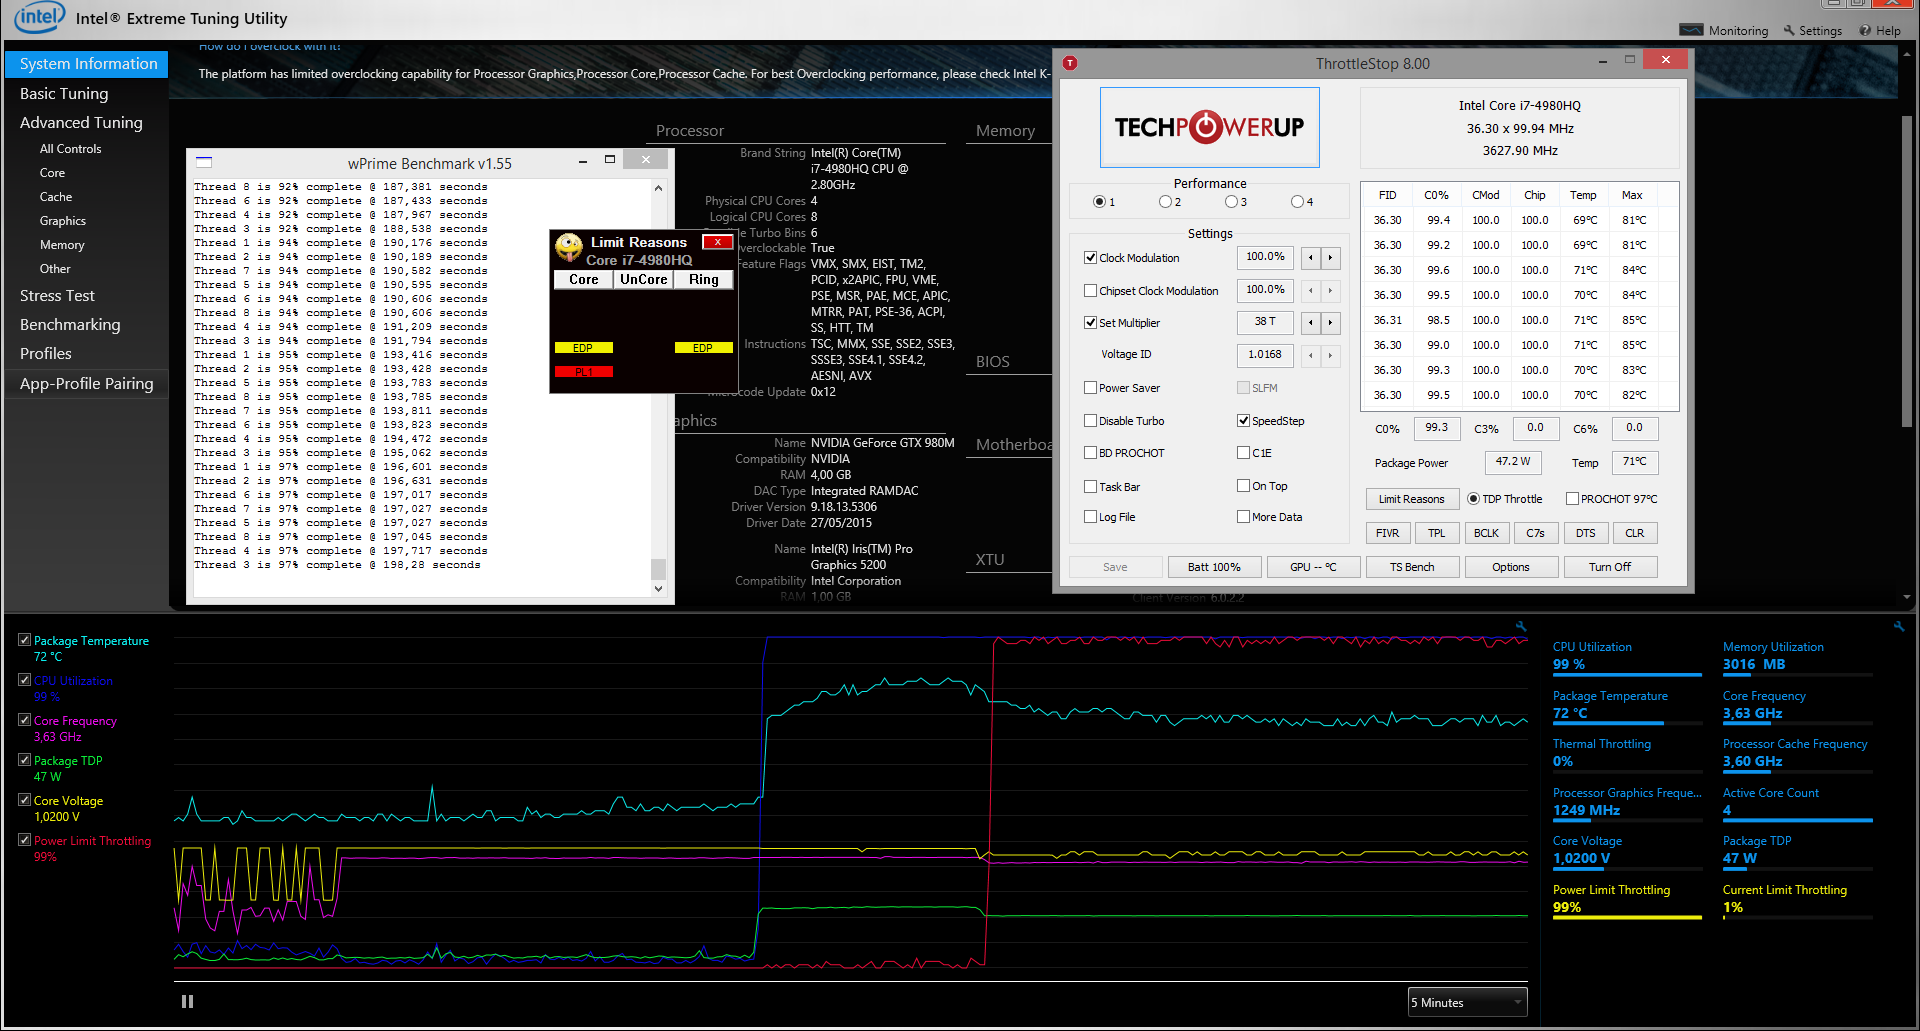Select Performance profile 4 radio button
The image size is (1920, 1031).
pos(1297,202)
